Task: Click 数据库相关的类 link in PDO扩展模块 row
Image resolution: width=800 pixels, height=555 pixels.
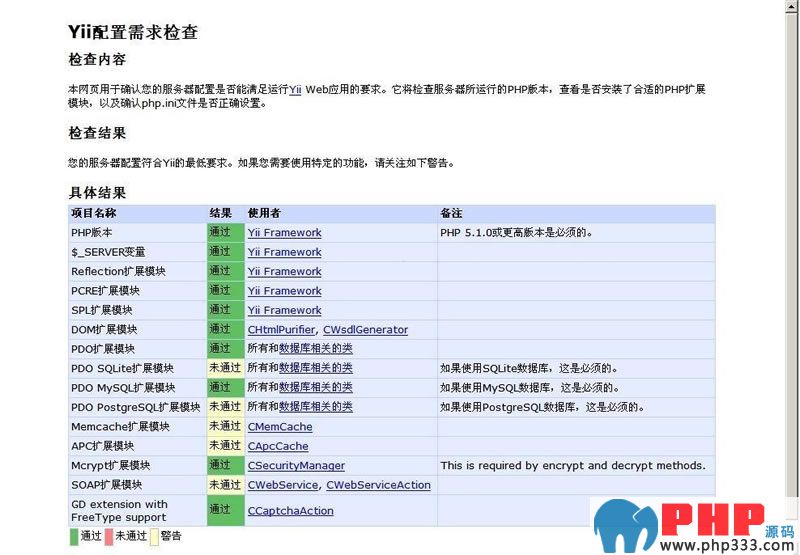Action: point(316,348)
